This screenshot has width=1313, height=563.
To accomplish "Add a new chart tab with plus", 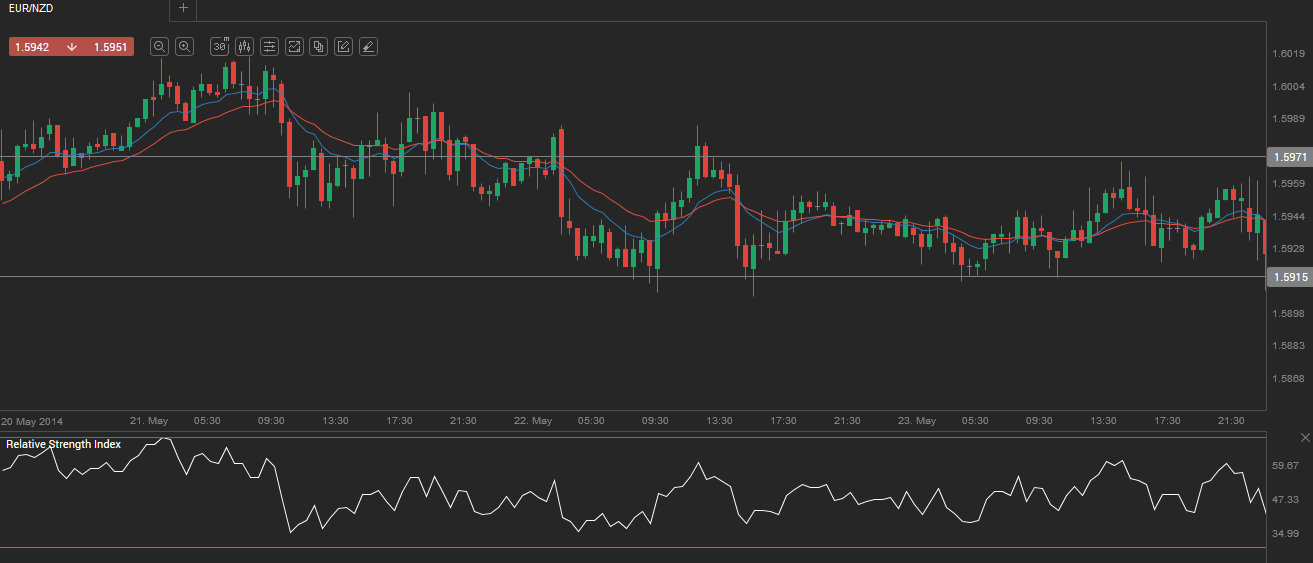I will (182, 8).
